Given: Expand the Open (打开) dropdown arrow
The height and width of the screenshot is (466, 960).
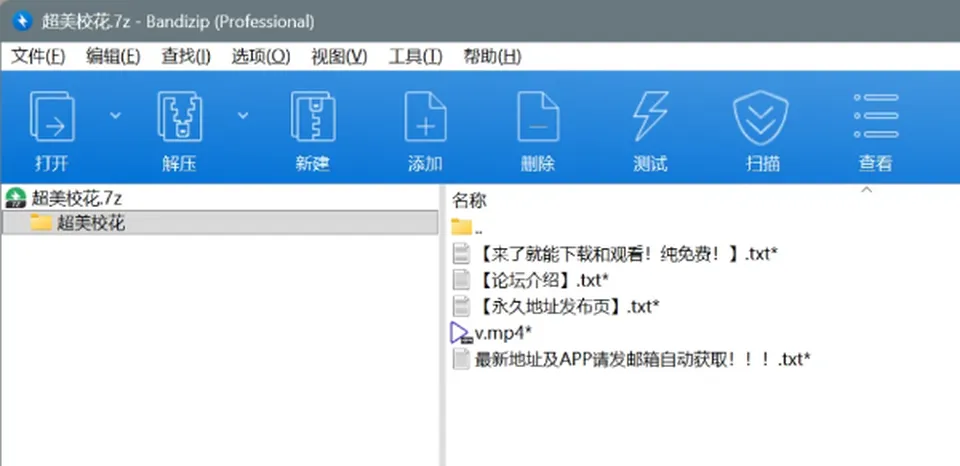Looking at the screenshot, I should pyautogui.click(x=115, y=115).
